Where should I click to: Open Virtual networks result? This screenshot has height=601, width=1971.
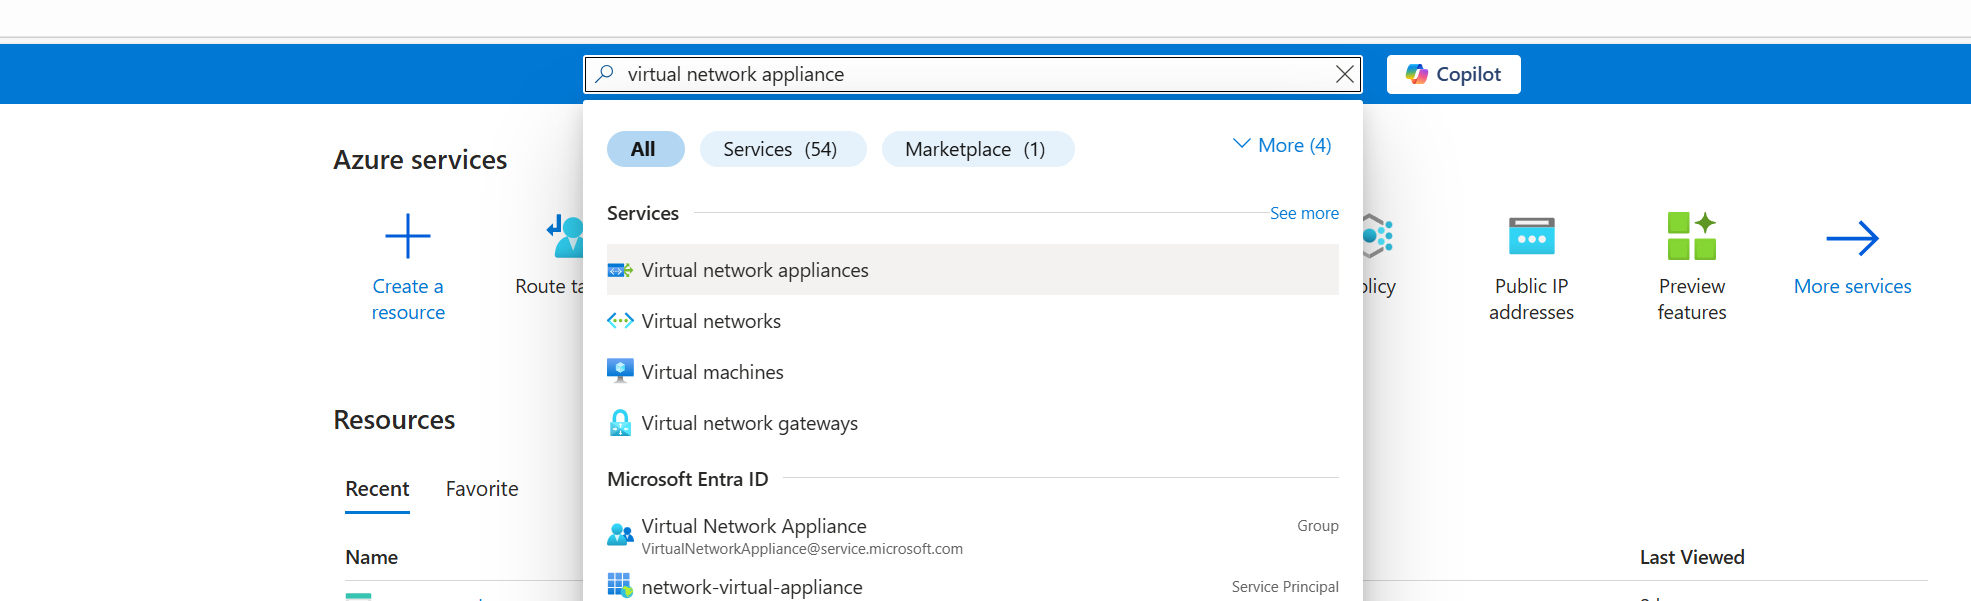[x=972, y=321]
